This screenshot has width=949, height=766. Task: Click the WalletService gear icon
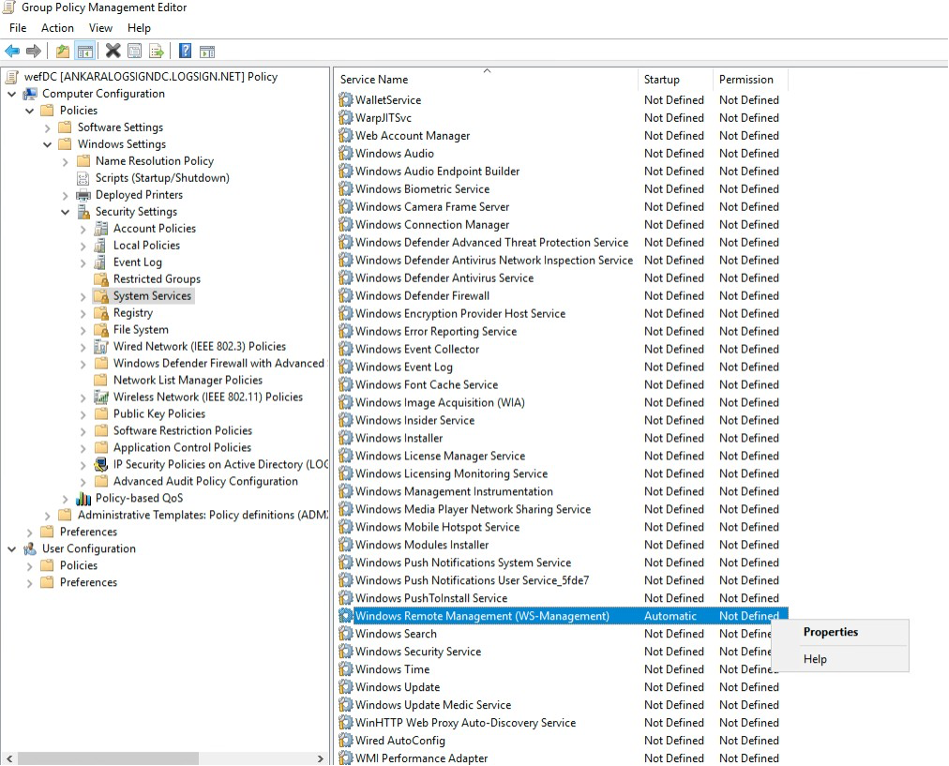click(x=346, y=100)
